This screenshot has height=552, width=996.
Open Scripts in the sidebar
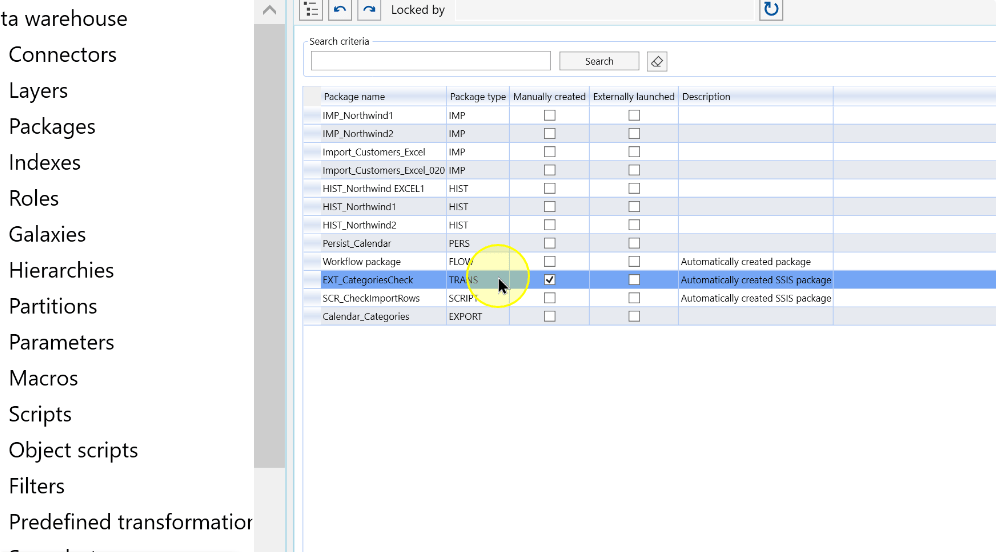[x=40, y=414]
